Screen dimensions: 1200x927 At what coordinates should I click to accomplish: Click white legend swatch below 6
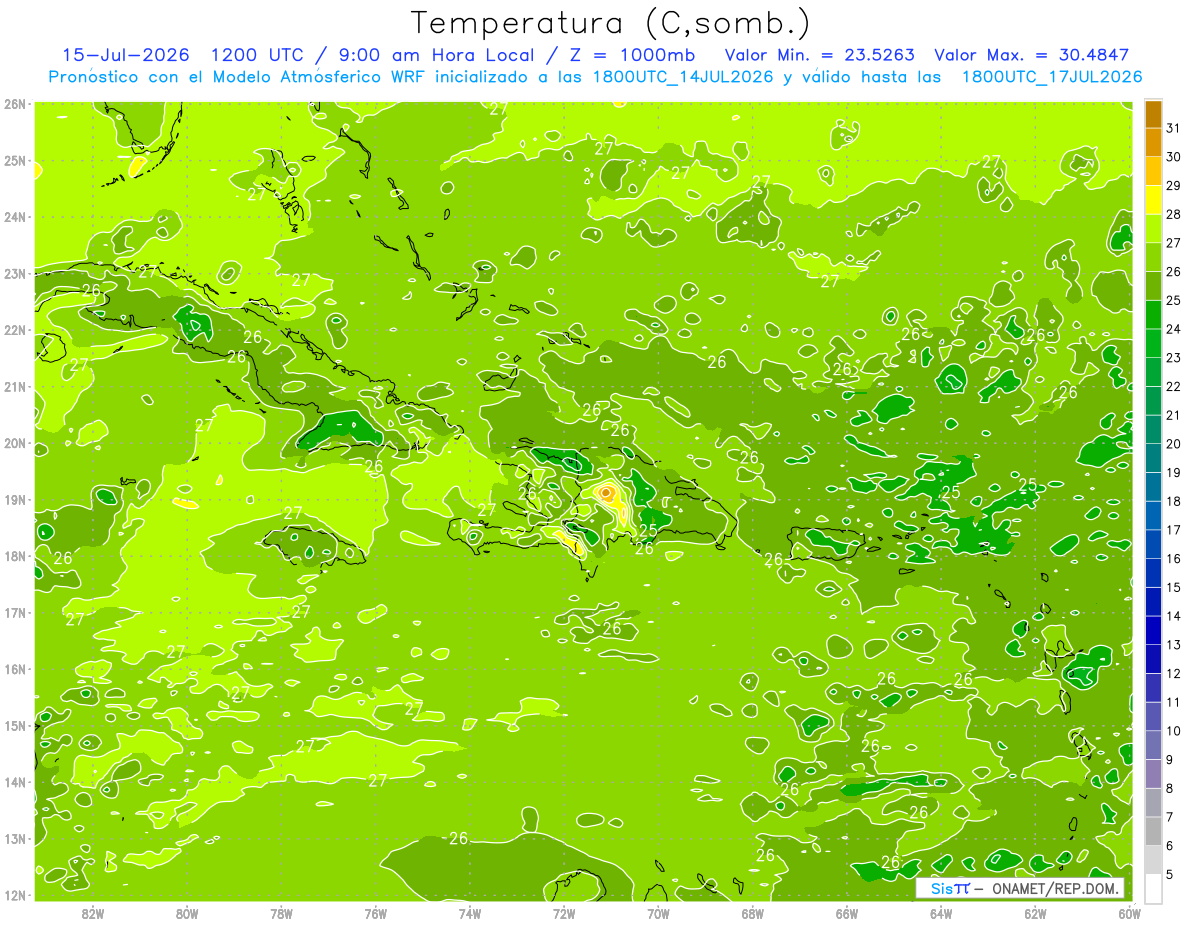pyautogui.click(x=1153, y=888)
